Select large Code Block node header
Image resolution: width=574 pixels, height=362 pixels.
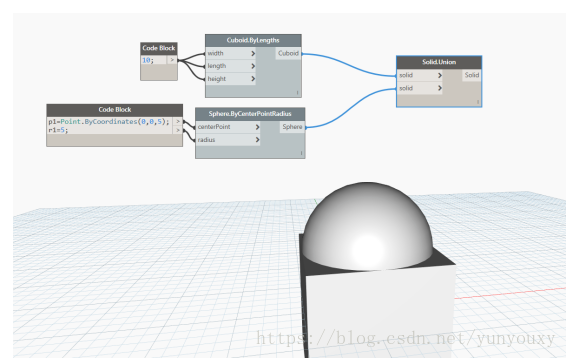pyautogui.click(x=115, y=110)
